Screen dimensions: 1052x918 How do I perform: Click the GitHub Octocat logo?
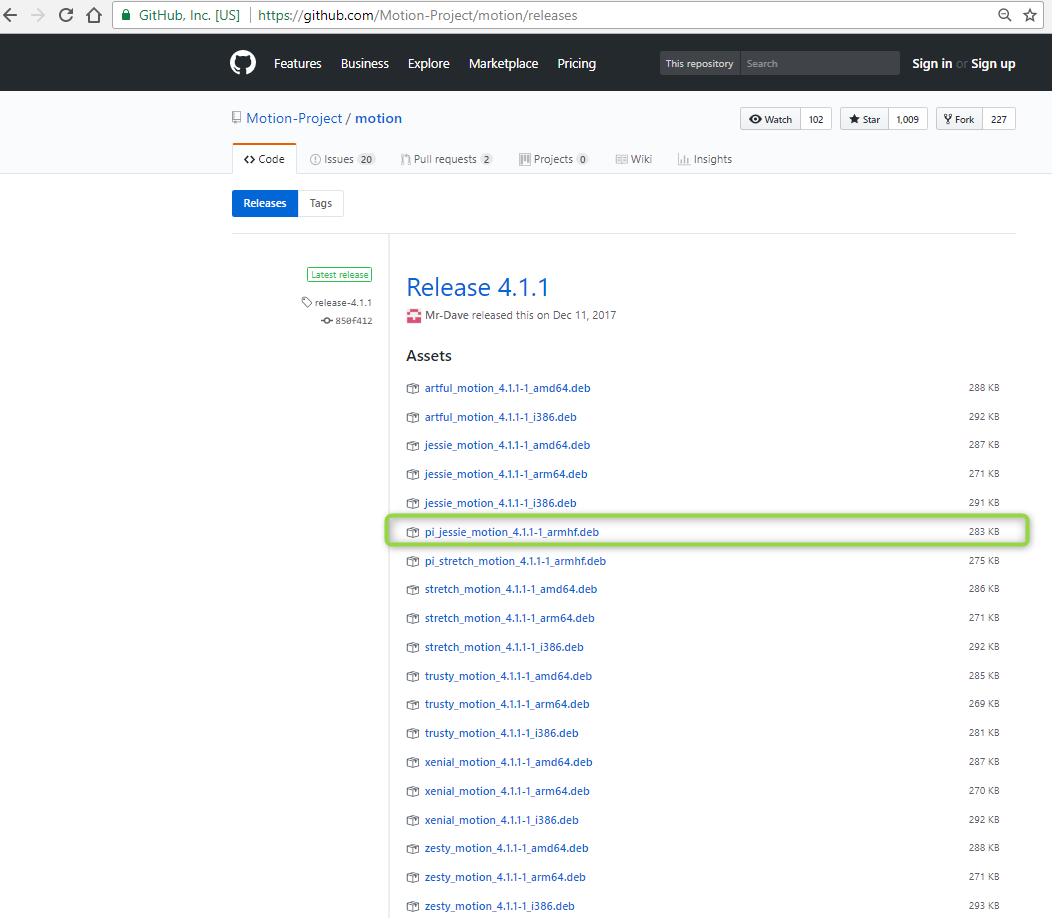(x=243, y=63)
